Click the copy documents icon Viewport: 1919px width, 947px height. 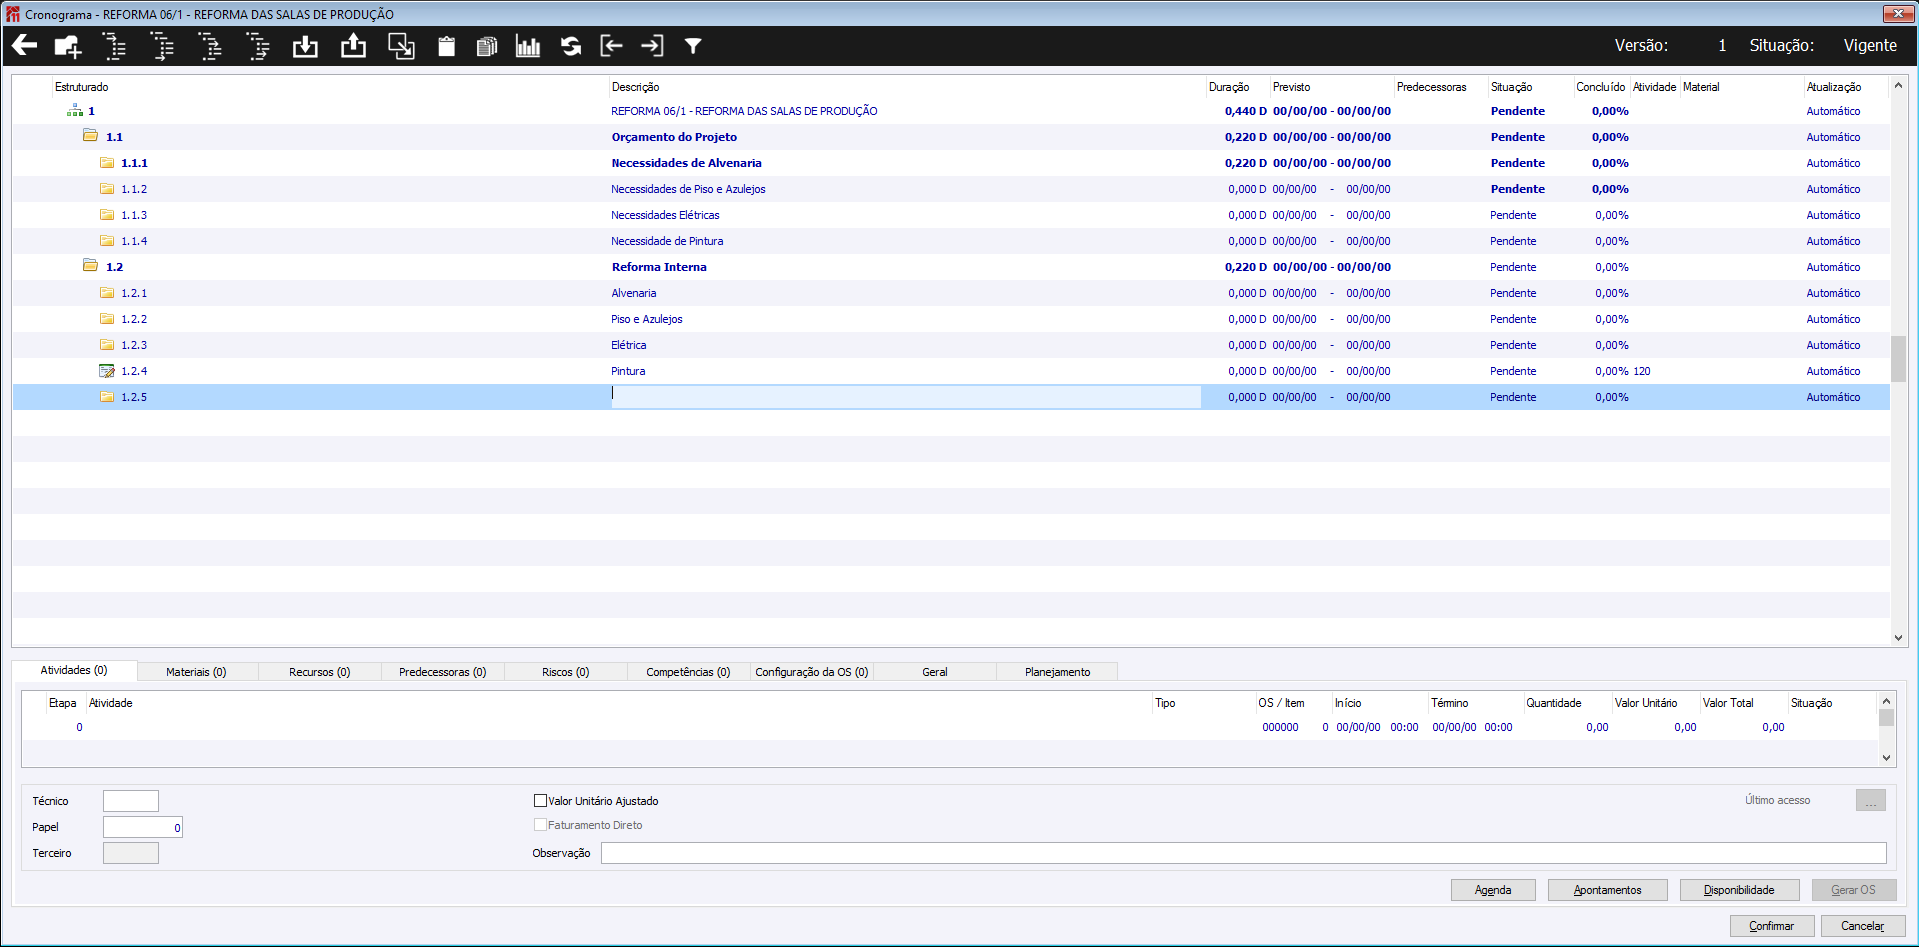point(487,46)
